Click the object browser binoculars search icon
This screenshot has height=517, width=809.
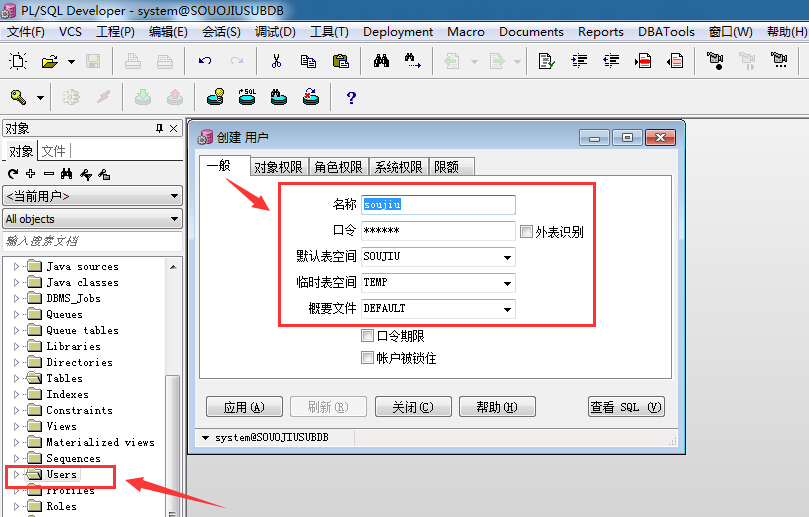coord(67,174)
